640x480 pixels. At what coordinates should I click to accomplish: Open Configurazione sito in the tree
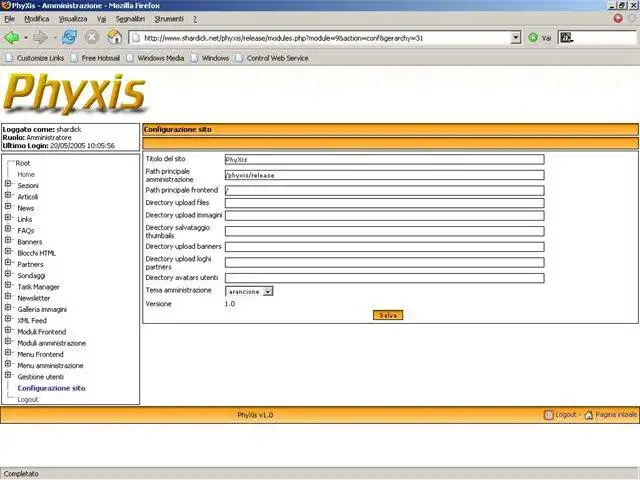pos(51,388)
